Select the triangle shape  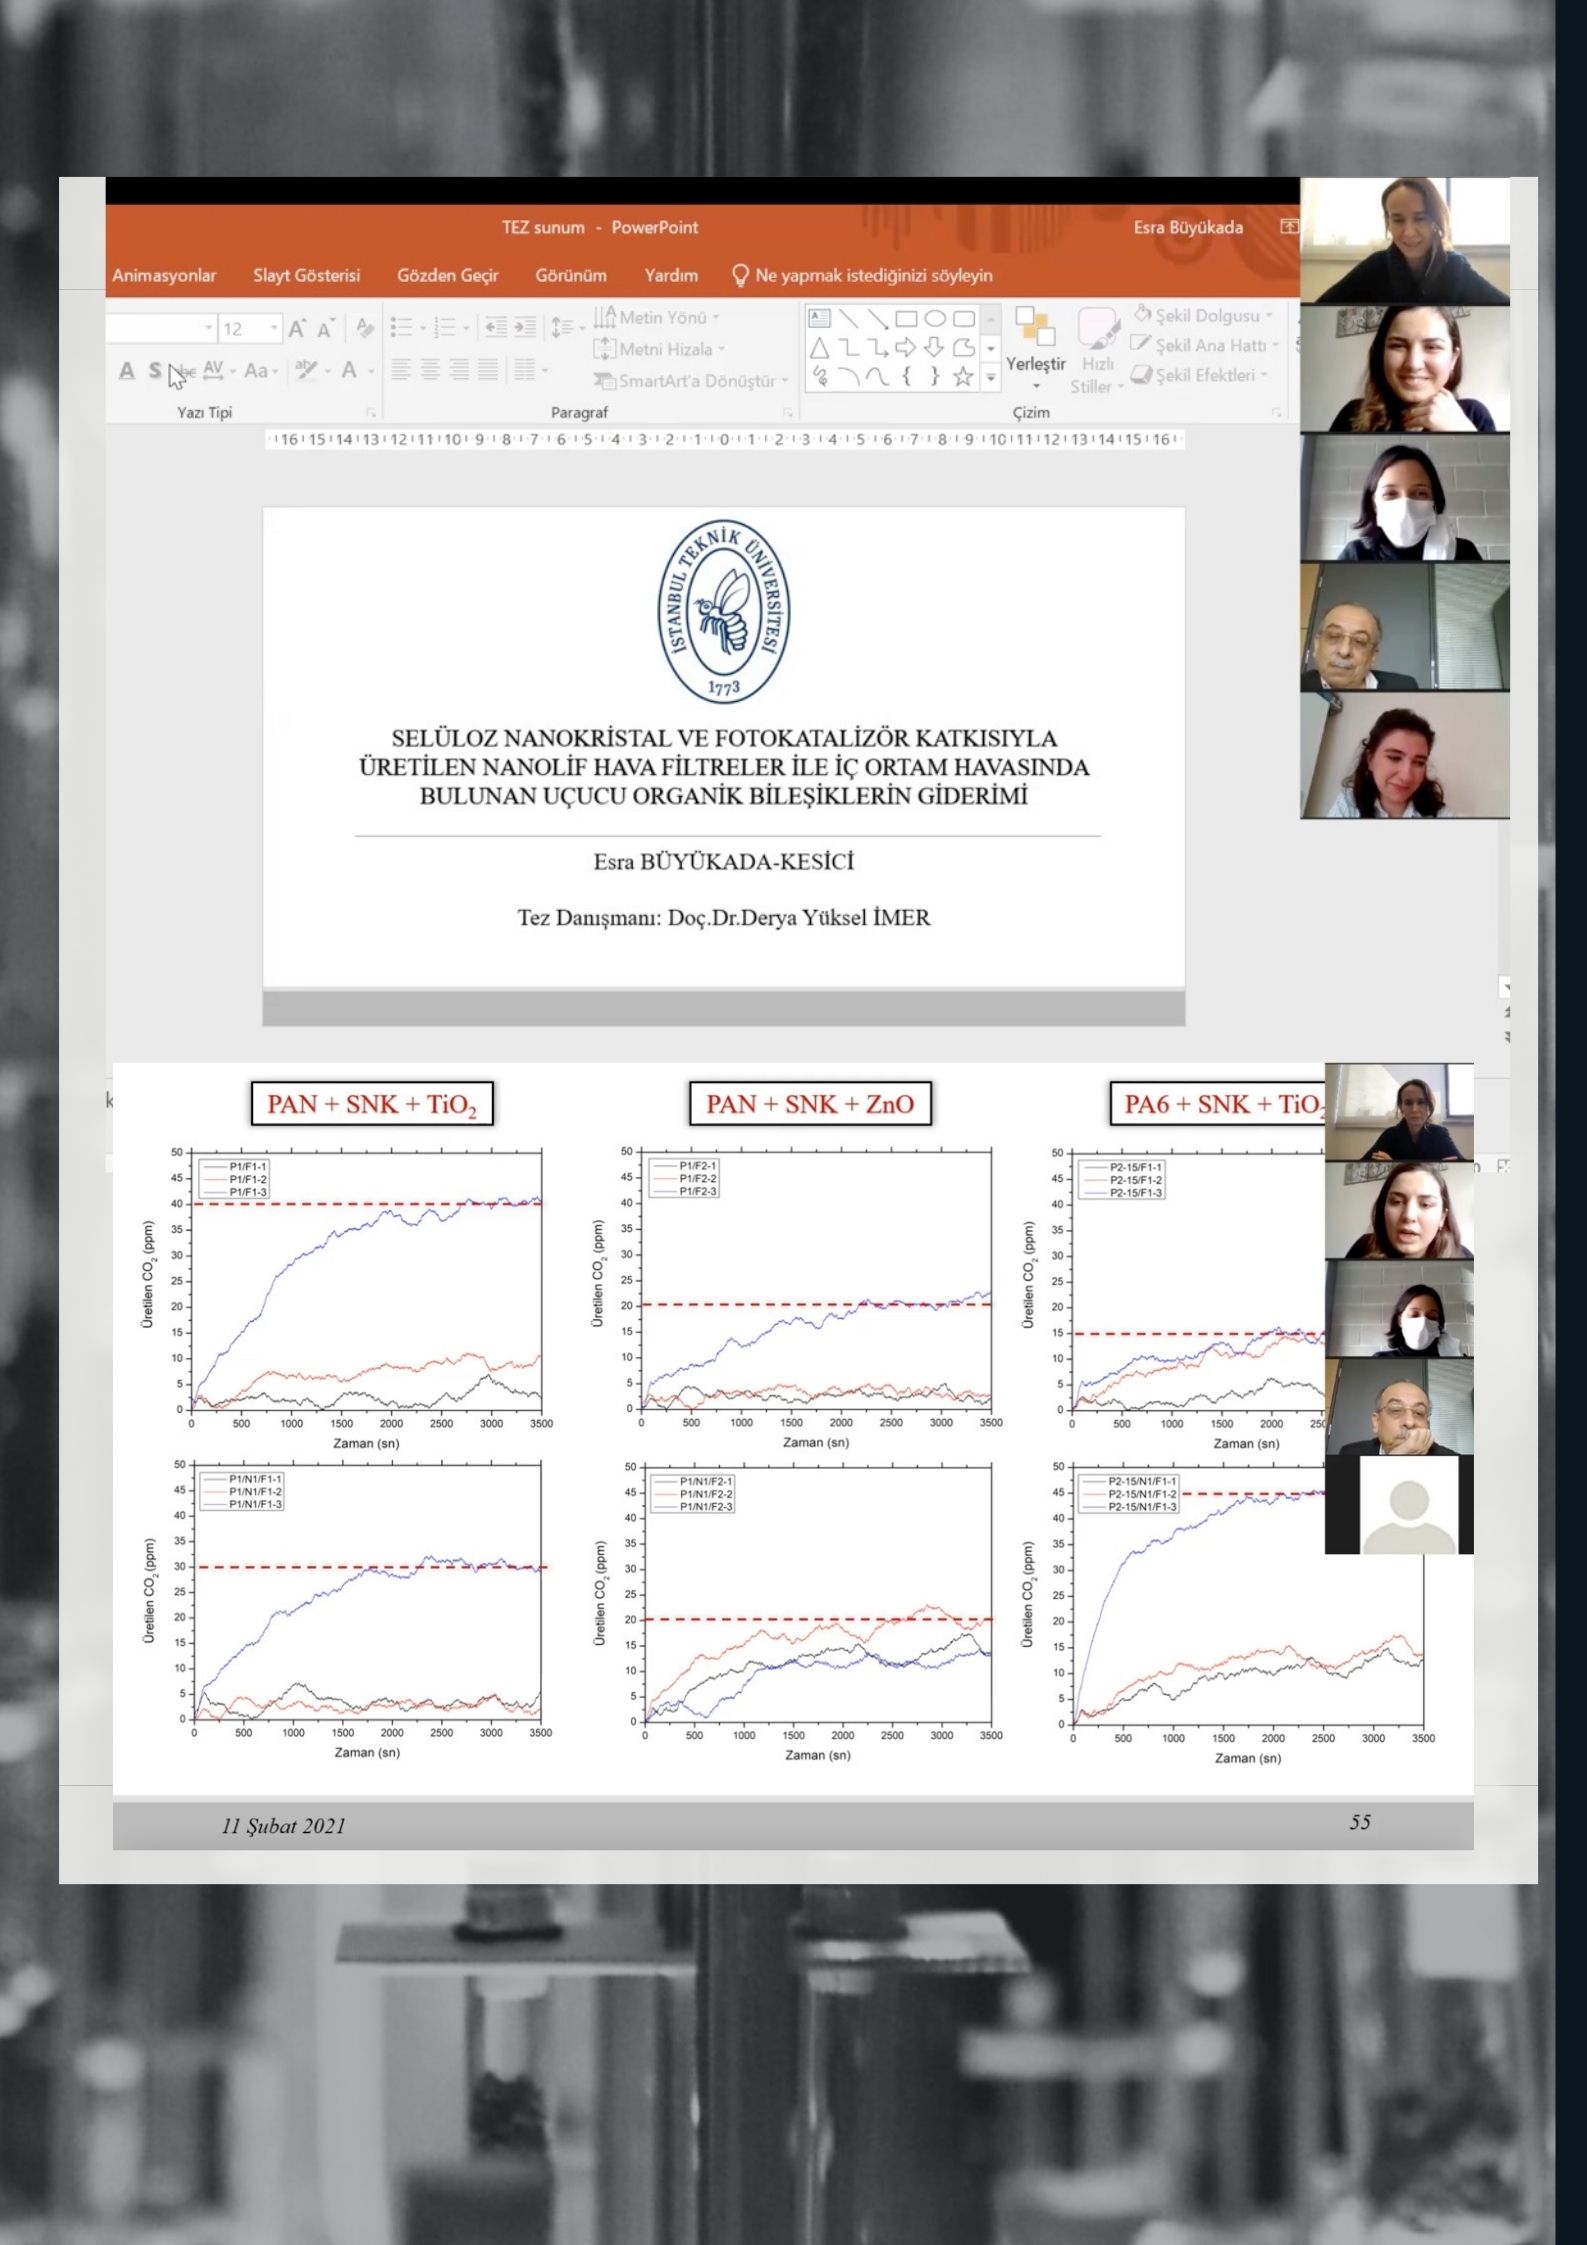tap(819, 348)
